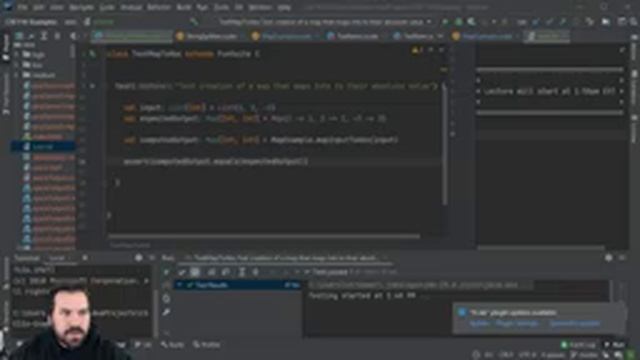Open the Profiler tool window button
Screen dimensions: 640x360
click(207, 345)
